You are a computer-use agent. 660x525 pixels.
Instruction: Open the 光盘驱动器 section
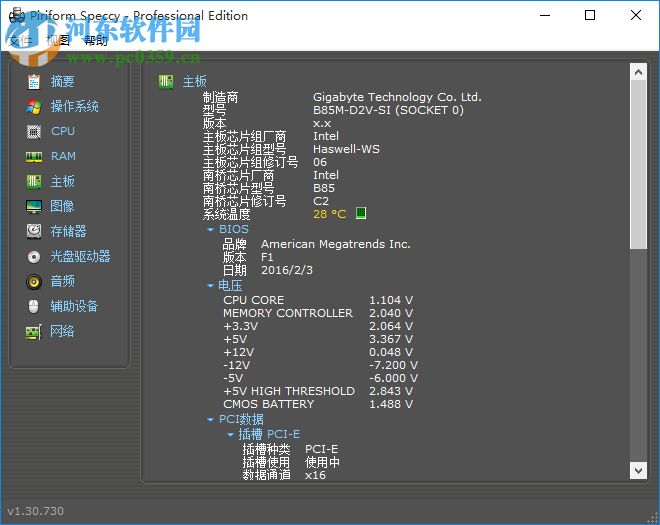(80, 256)
